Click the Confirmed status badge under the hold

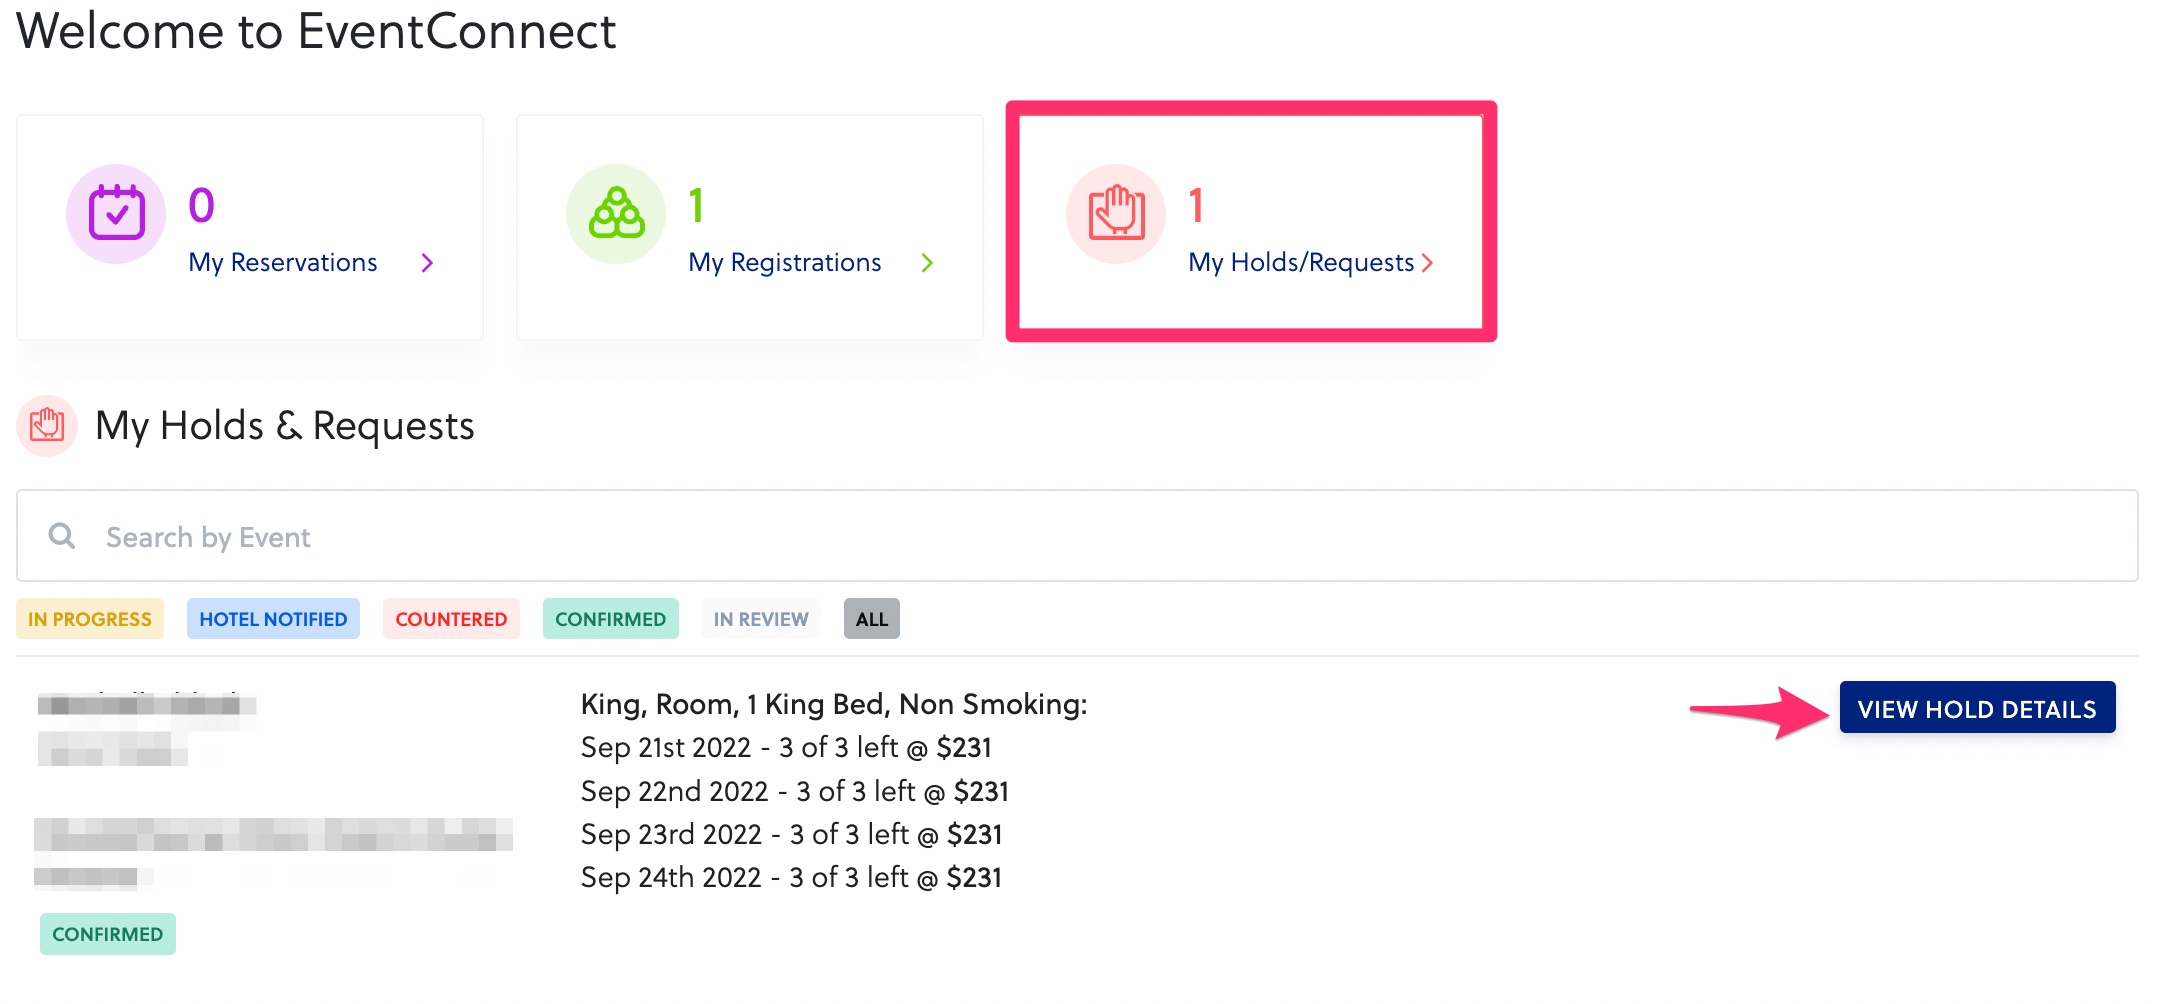point(108,934)
